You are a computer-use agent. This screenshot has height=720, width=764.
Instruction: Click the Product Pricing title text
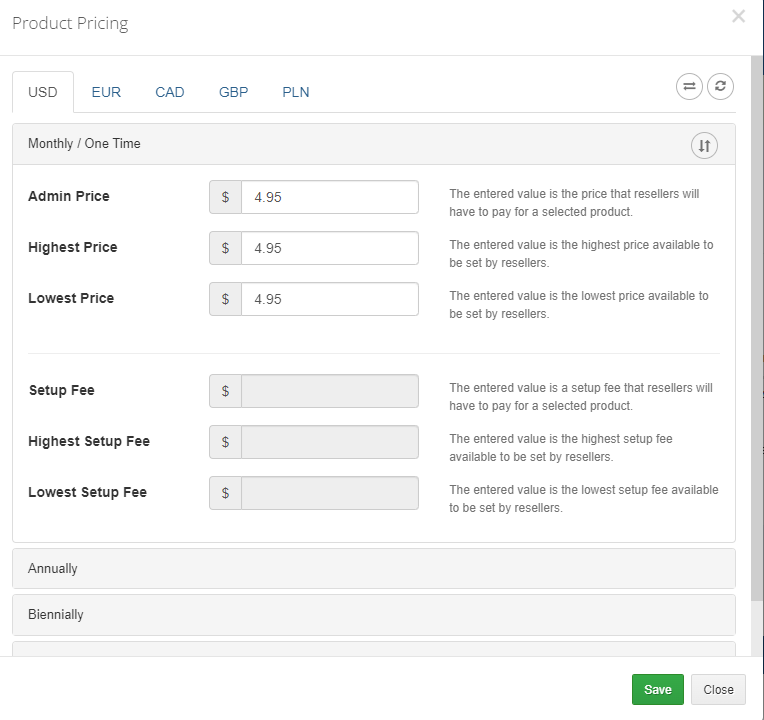click(70, 23)
